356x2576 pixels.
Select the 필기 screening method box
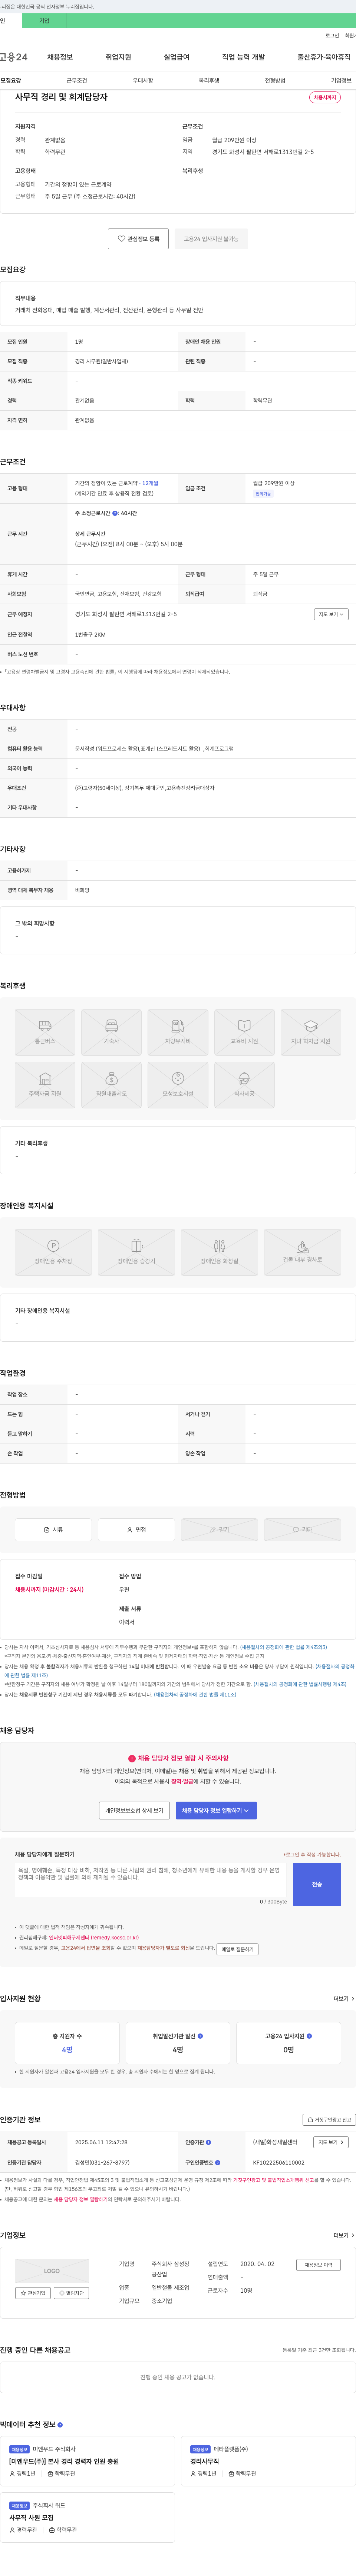point(219,1529)
